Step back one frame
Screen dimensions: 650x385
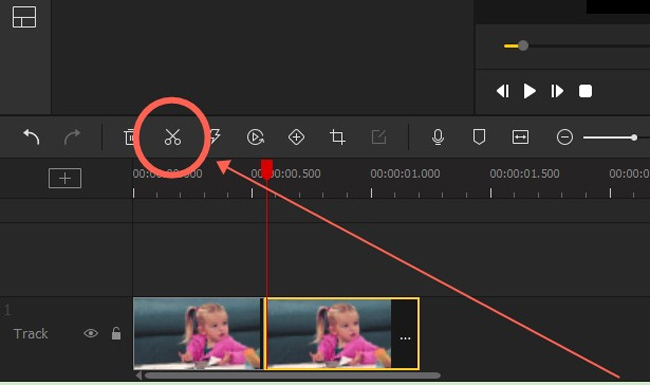[x=503, y=91]
